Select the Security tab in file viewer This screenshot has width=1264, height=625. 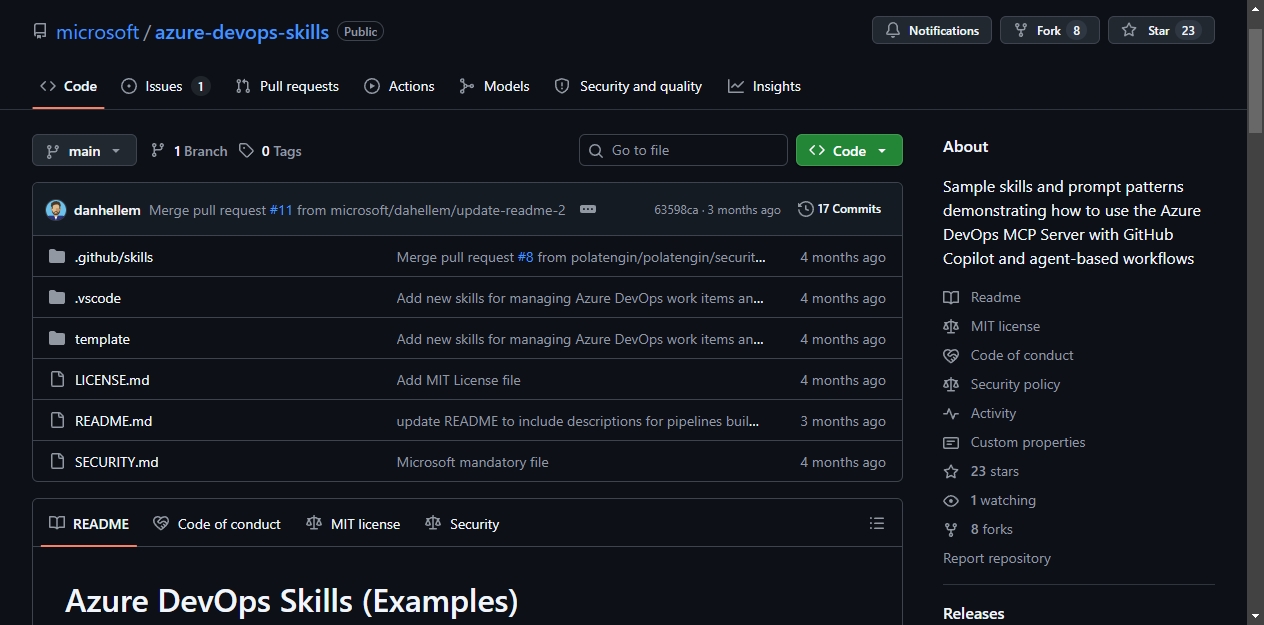click(x=462, y=524)
